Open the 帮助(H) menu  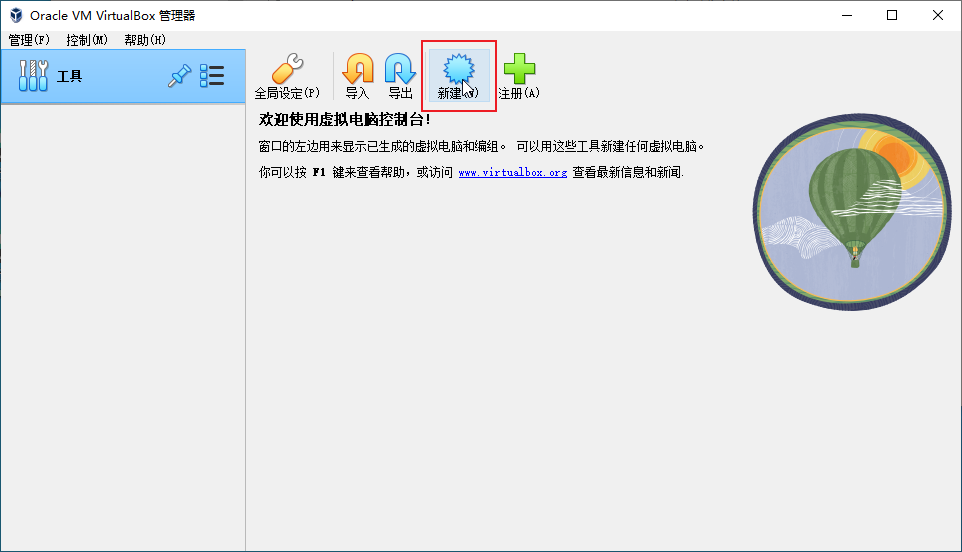point(145,40)
